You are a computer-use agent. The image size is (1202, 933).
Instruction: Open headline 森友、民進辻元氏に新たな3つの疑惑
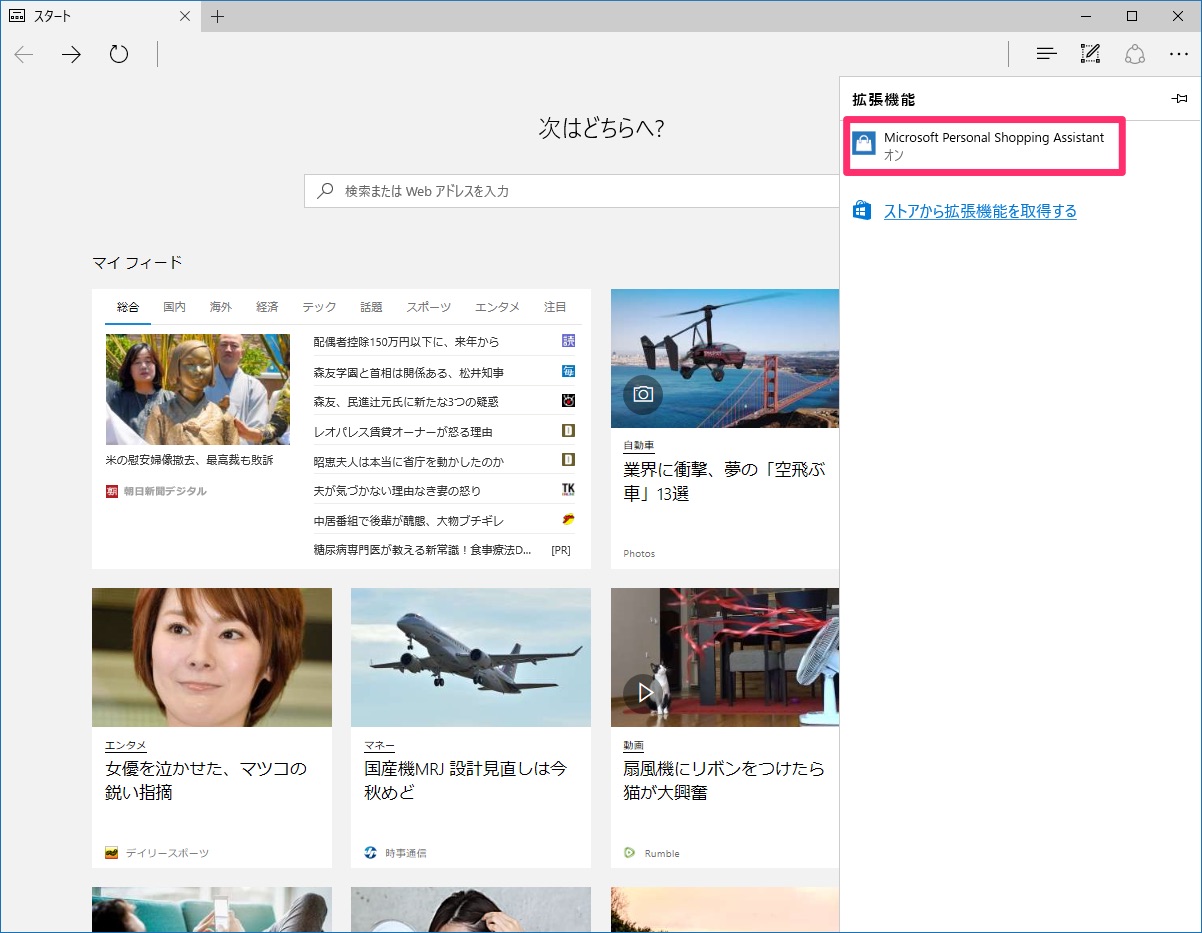405,401
